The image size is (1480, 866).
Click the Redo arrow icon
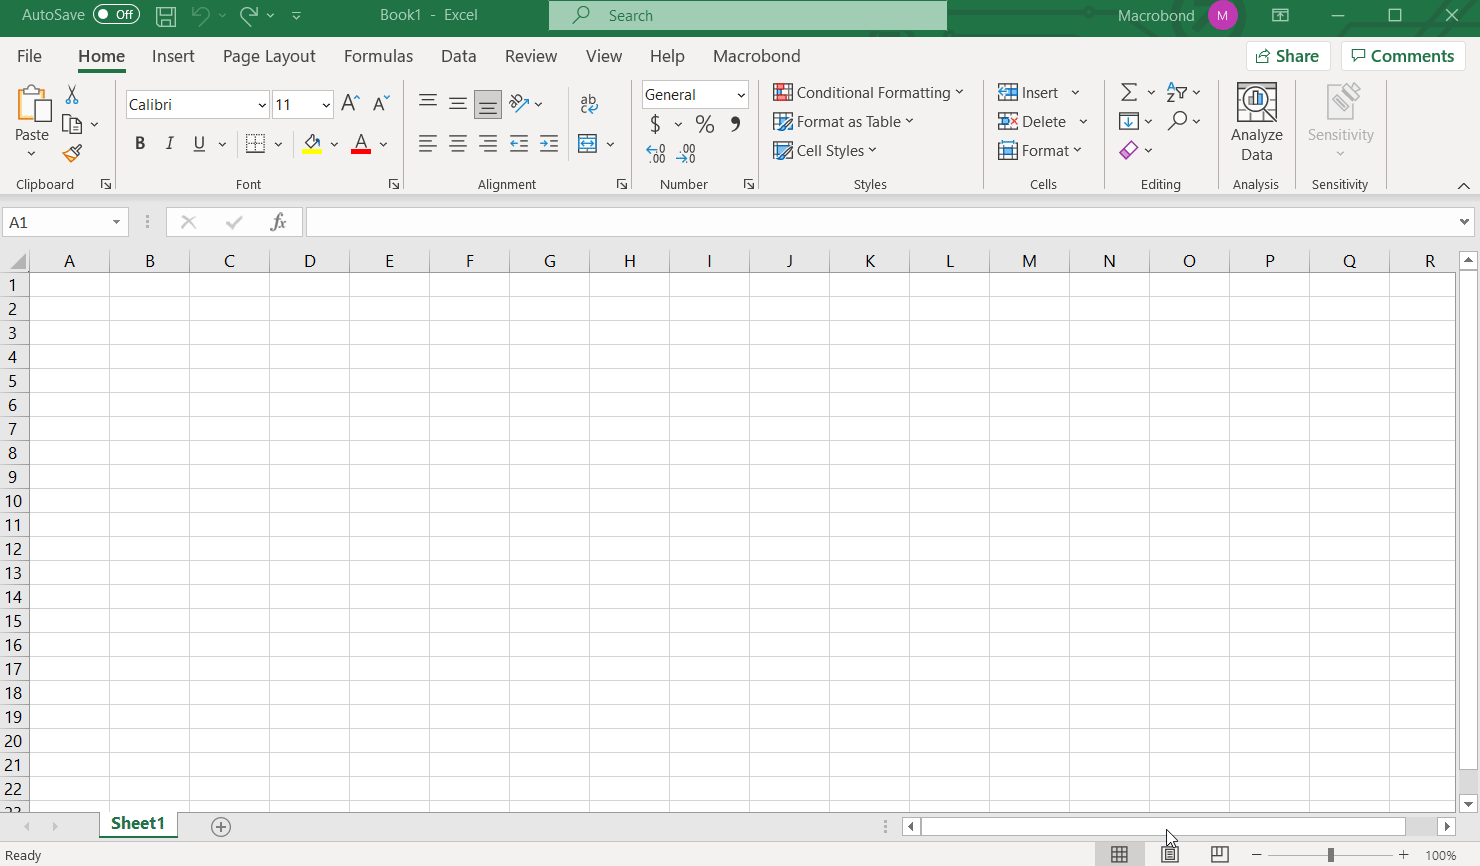(249, 15)
